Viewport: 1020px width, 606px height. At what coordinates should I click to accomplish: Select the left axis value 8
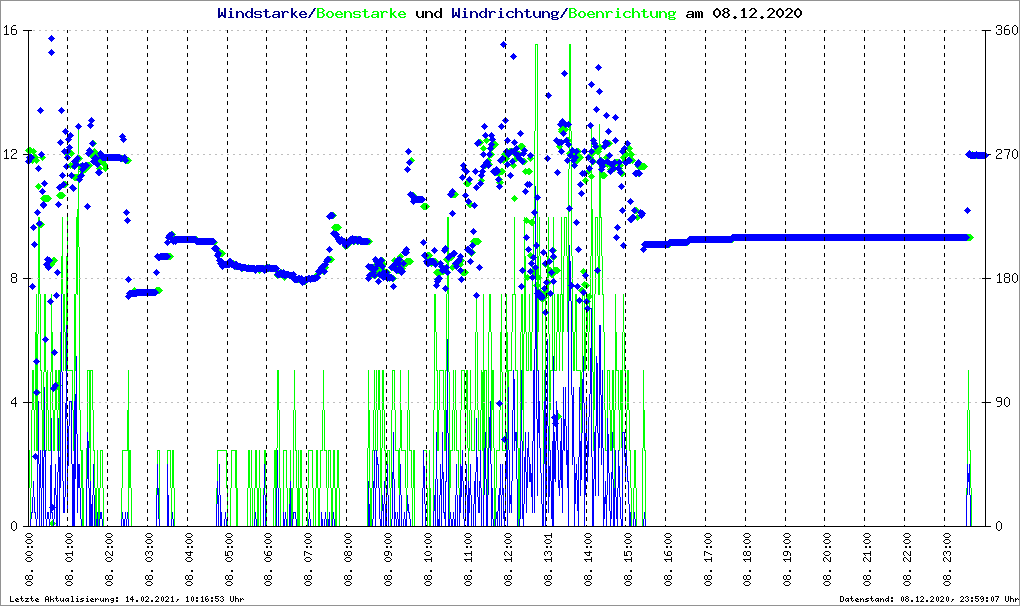(15, 278)
